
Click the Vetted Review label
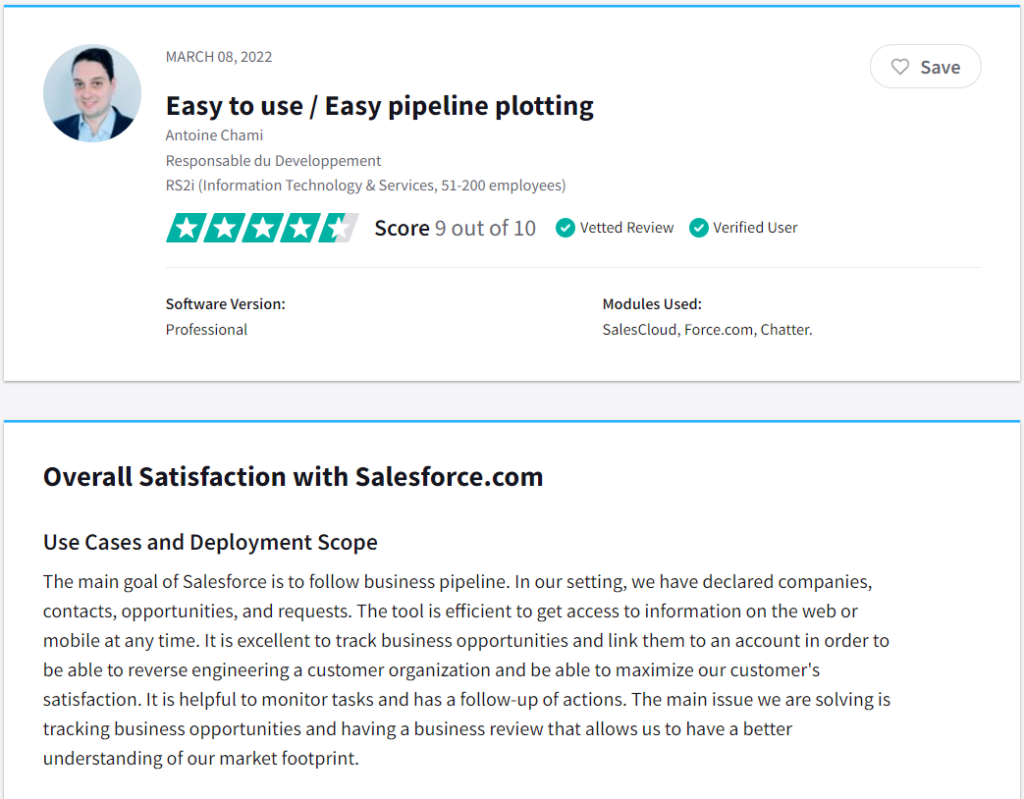[x=627, y=228]
